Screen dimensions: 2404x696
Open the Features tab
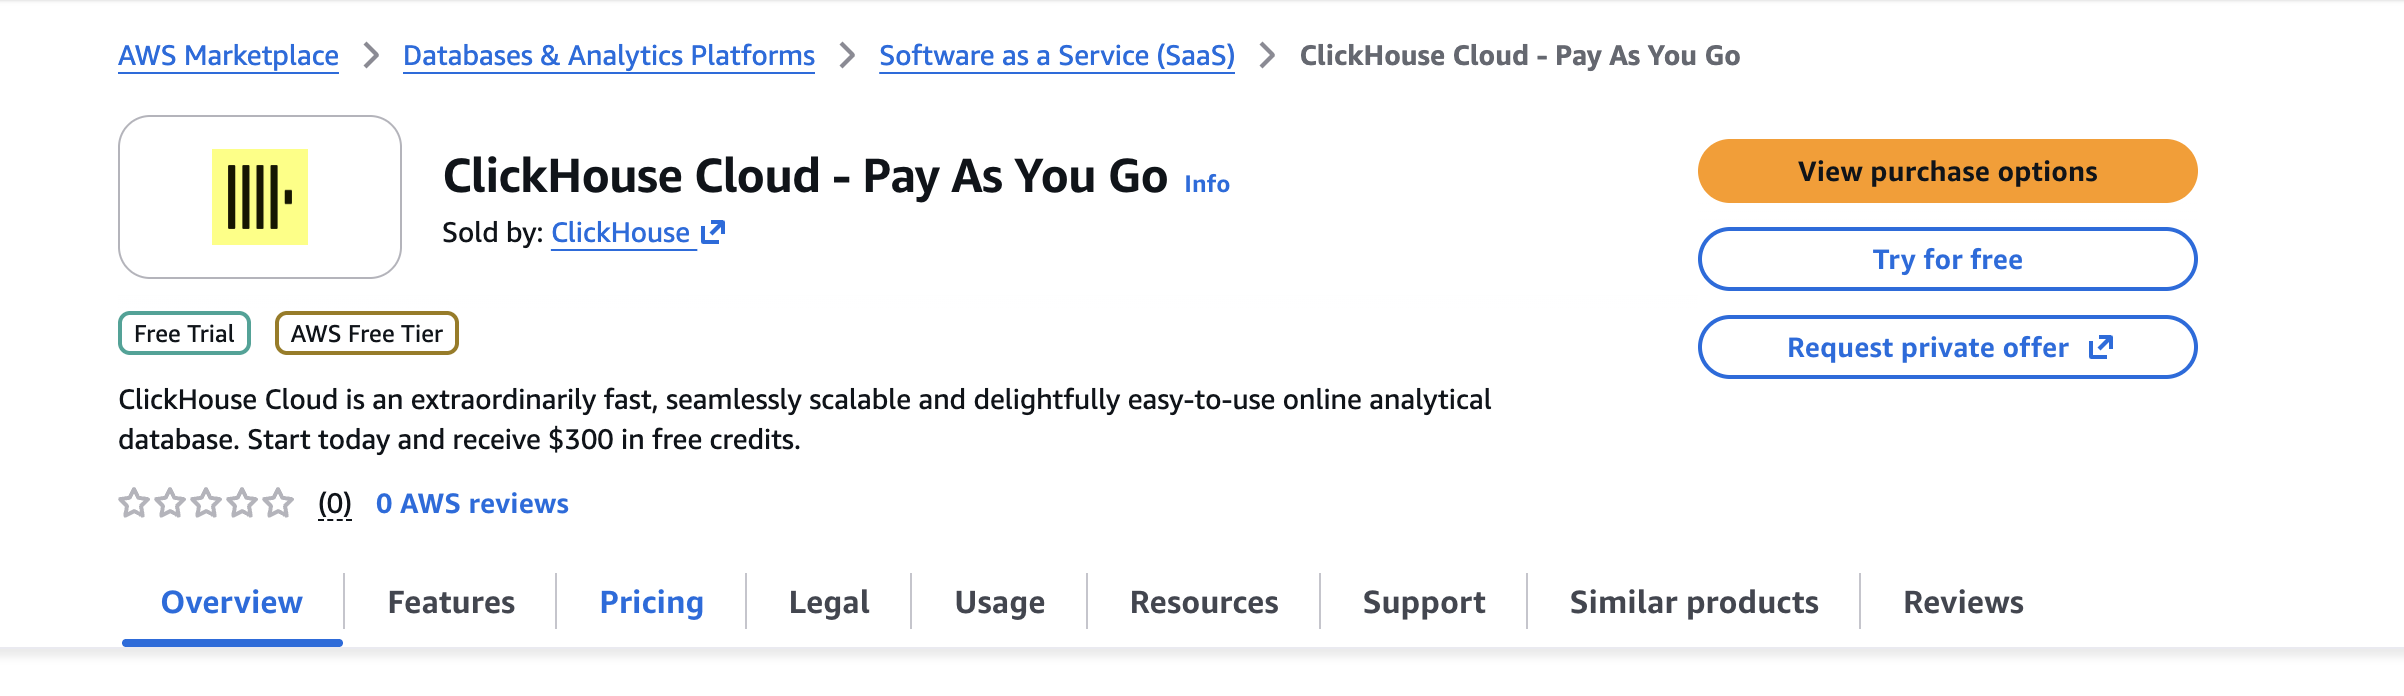click(x=451, y=601)
